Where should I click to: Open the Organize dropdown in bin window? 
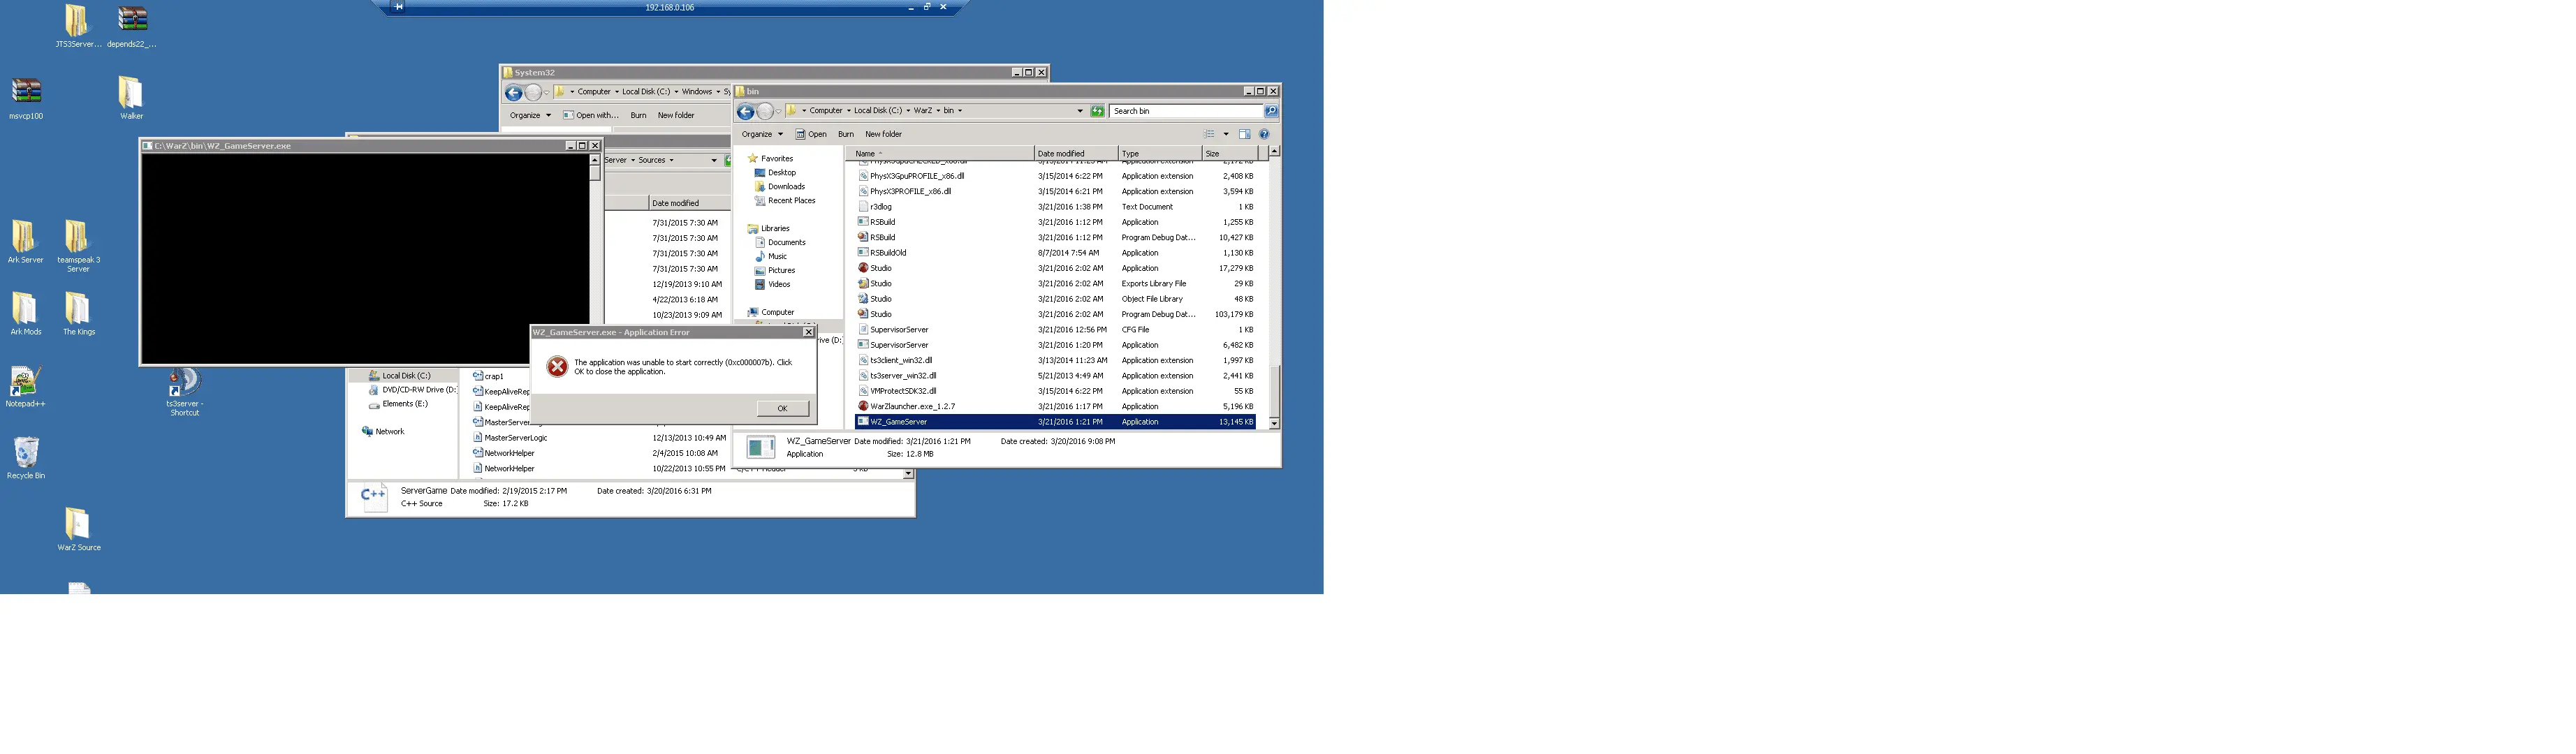coord(762,134)
